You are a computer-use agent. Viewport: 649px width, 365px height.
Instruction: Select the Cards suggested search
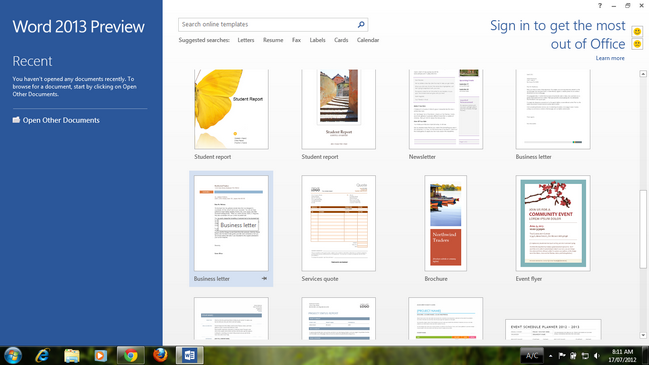click(341, 40)
